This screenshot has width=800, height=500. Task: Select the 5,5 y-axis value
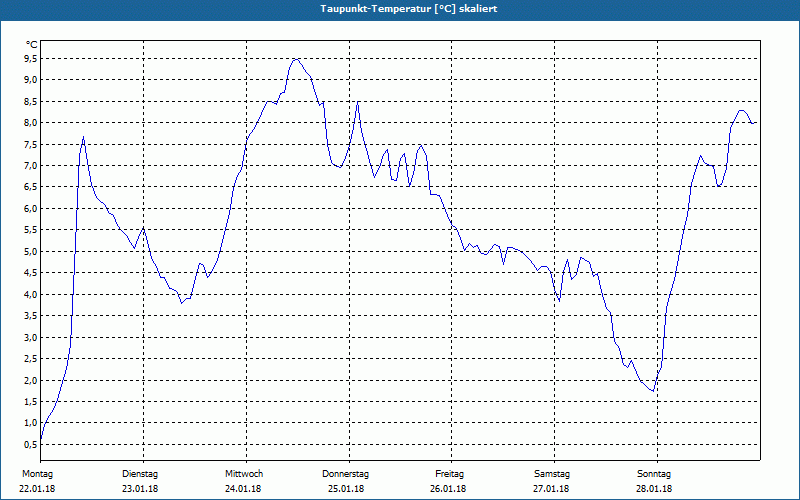click(x=30, y=230)
